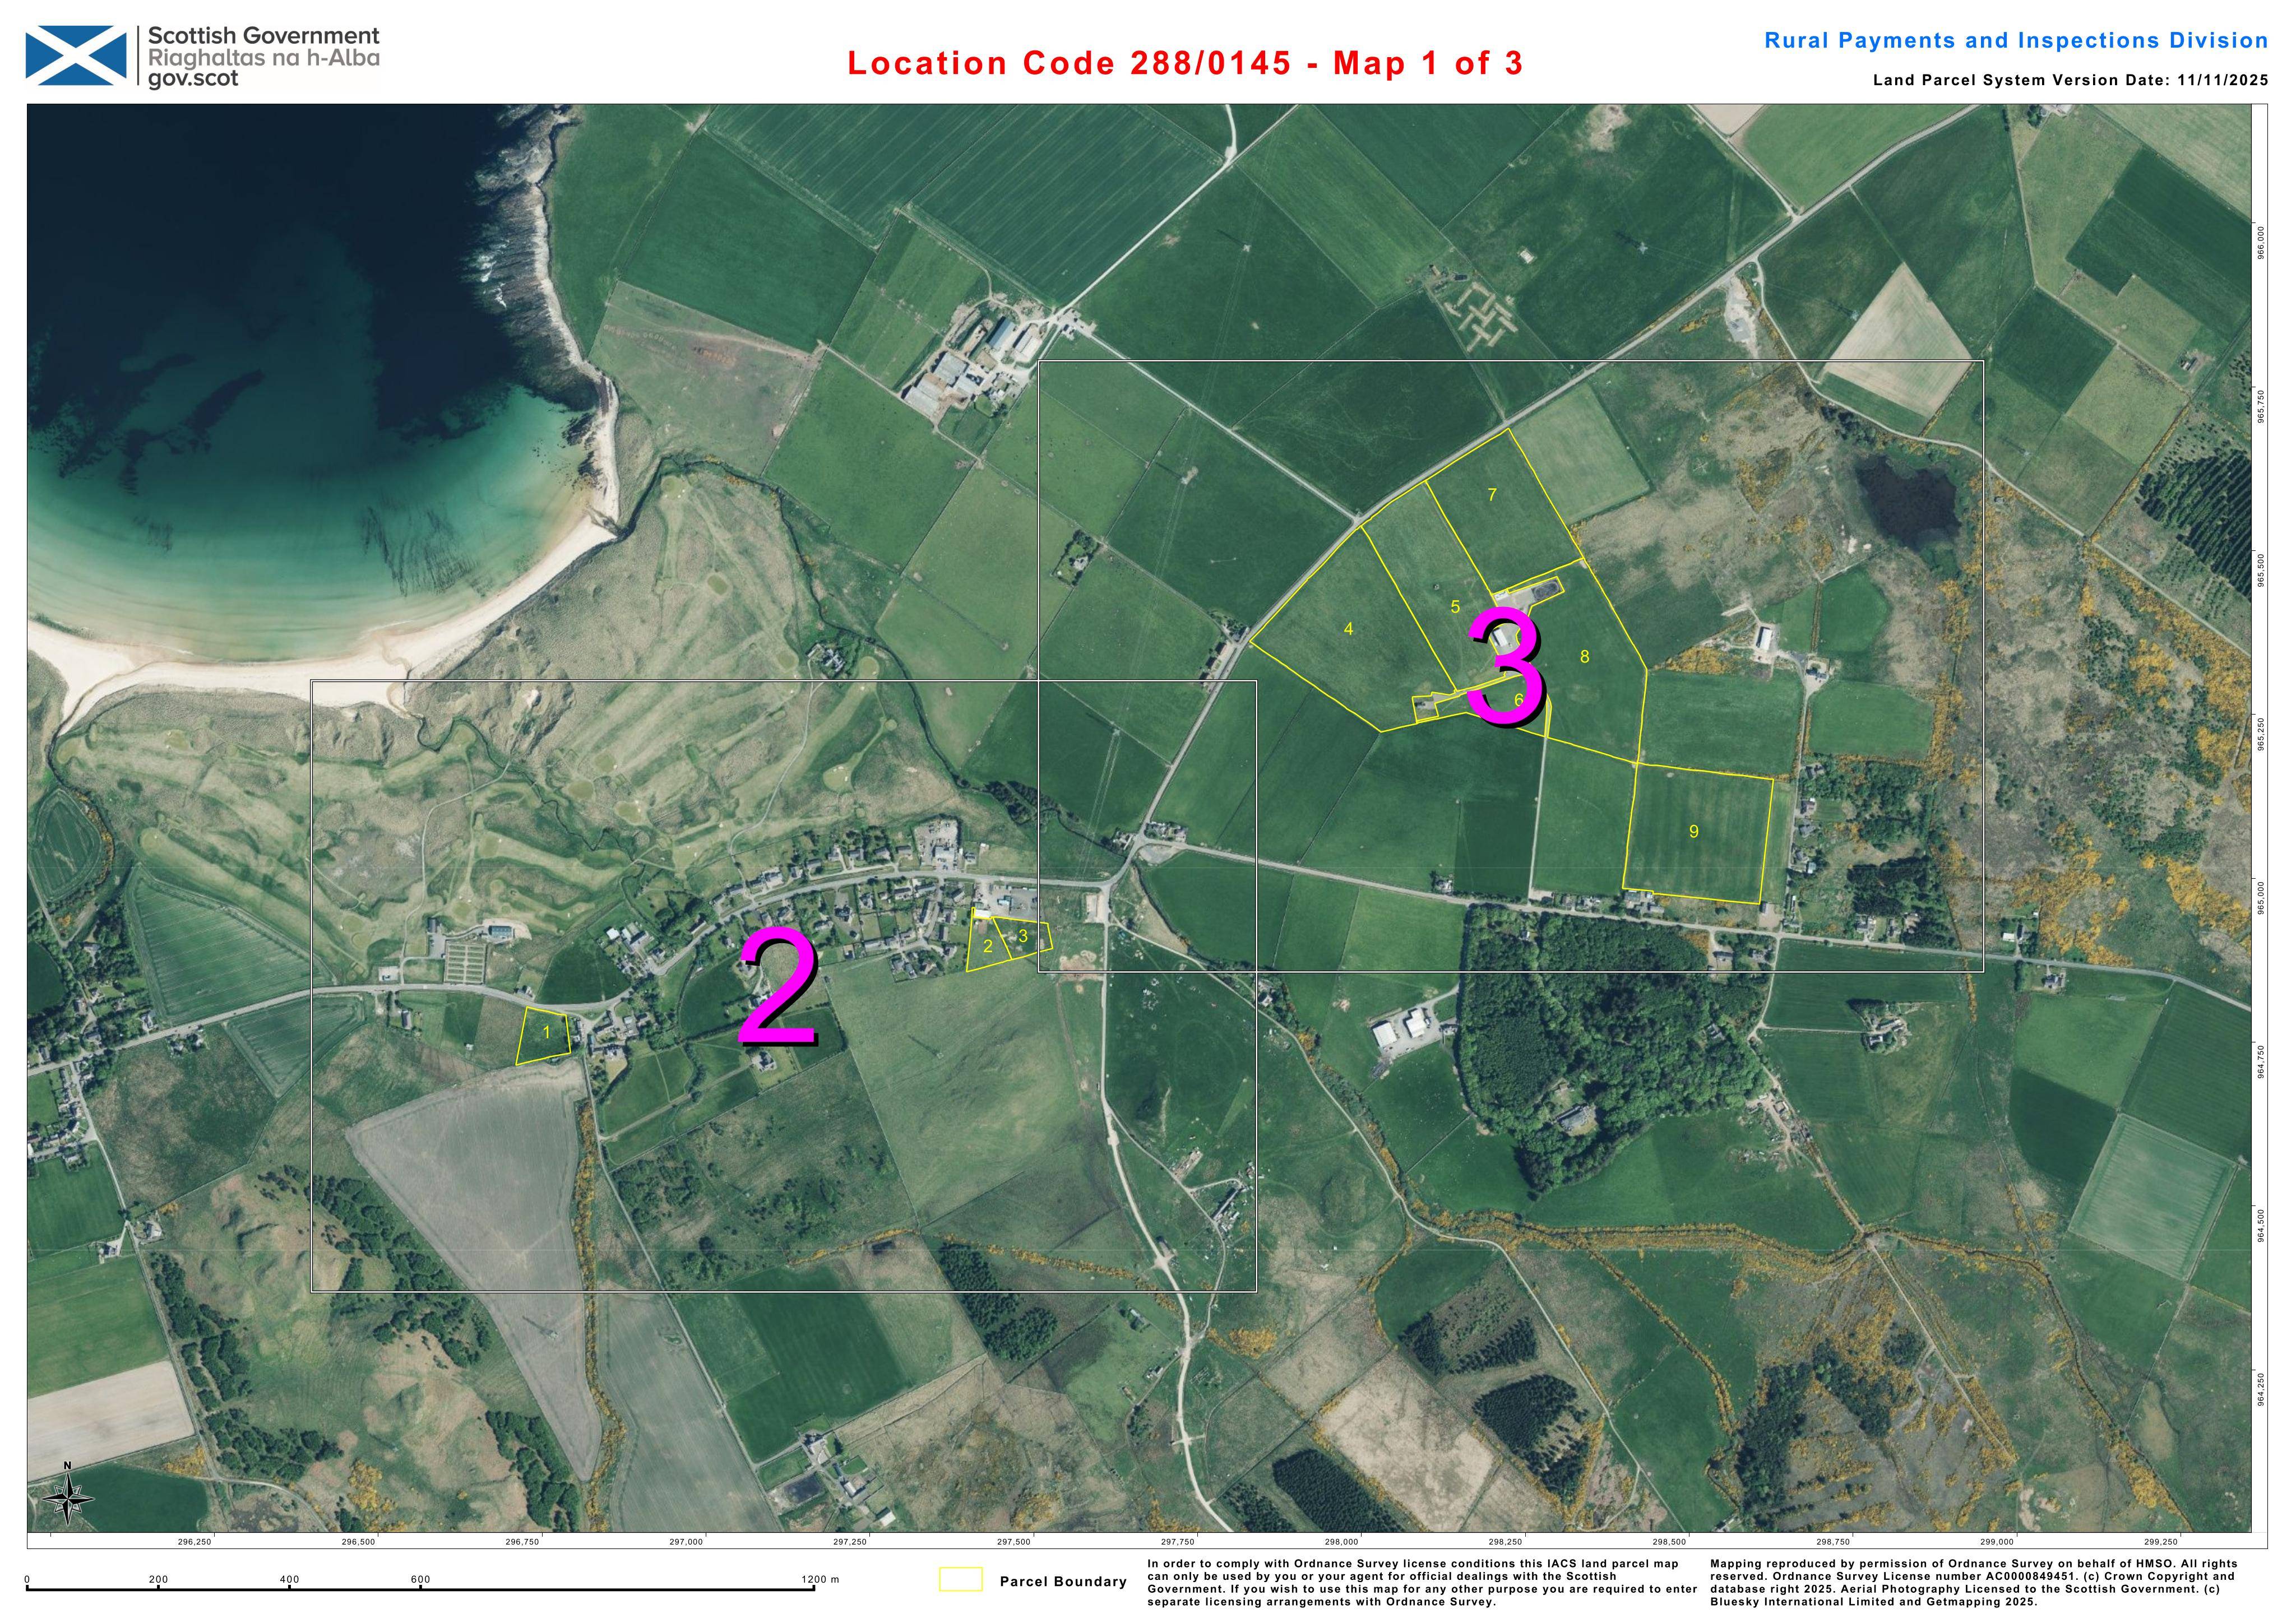Click easting label '297,500' on bottom axis
Image resolution: width=2296 pixels, height=1623 pixels.
pyautogui.click(x=1014, y=1543)
